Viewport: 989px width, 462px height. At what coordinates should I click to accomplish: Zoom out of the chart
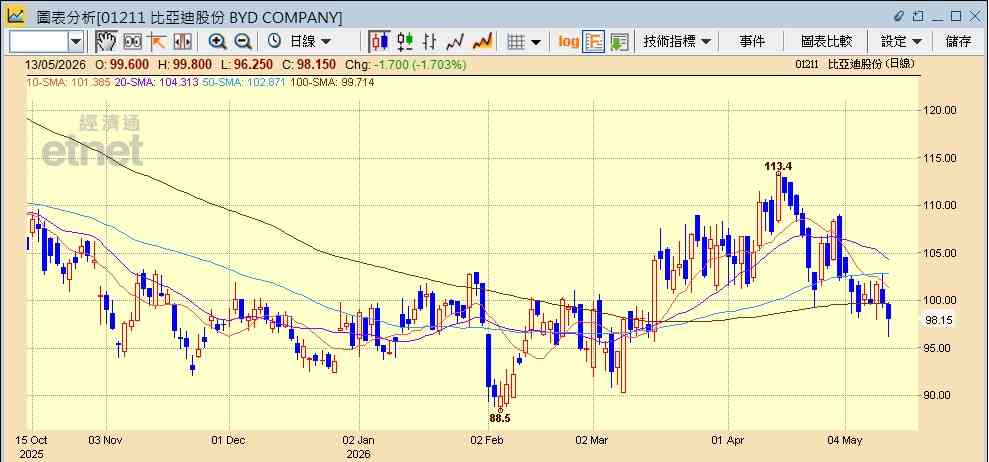243,42
